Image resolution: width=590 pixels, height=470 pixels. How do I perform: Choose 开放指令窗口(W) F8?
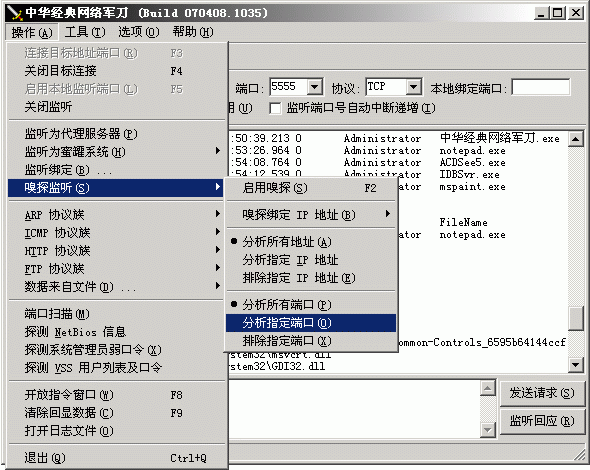point(116,395)
